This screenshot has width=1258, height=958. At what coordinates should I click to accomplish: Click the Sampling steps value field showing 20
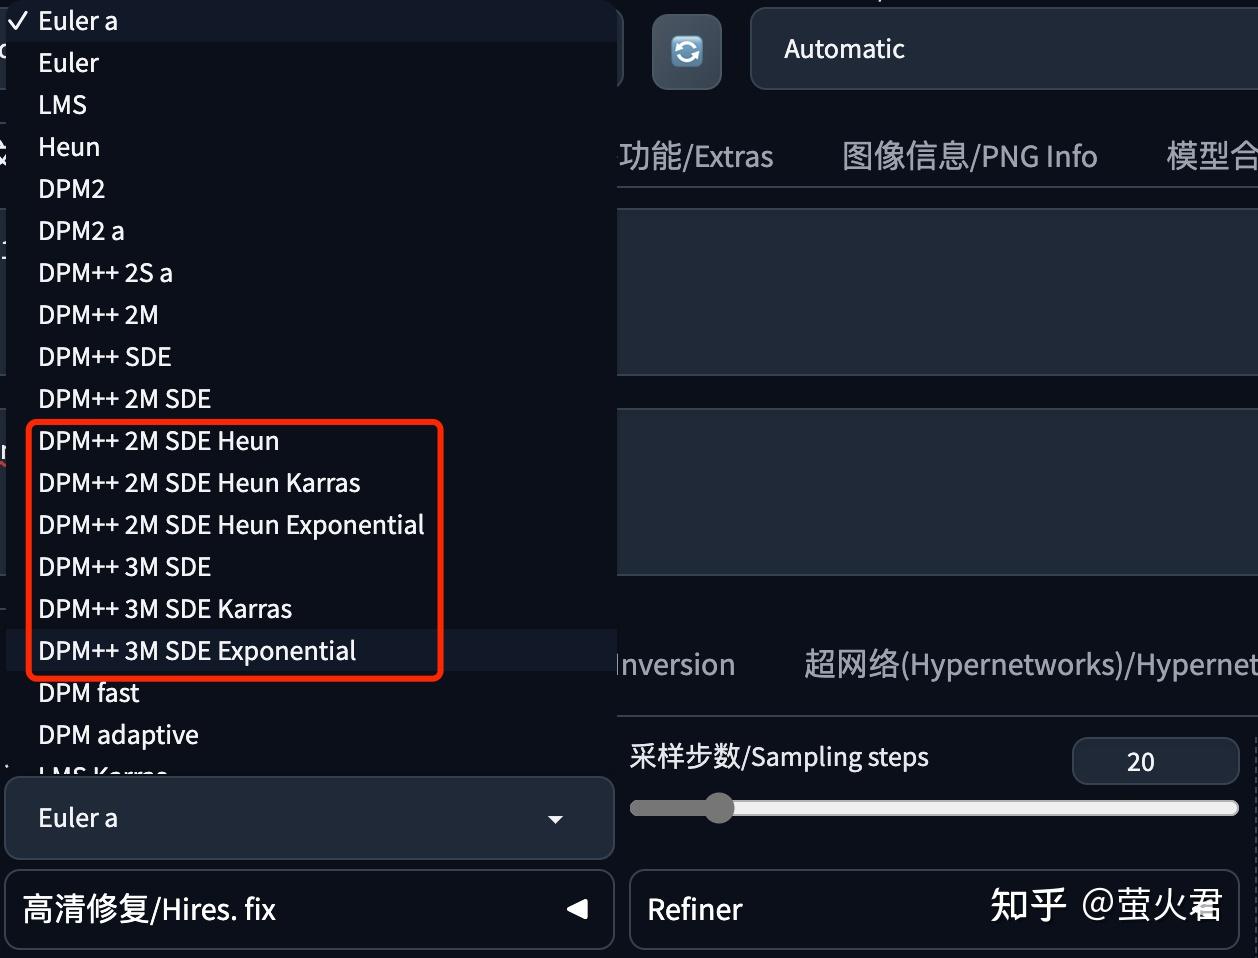[1155, 761]
